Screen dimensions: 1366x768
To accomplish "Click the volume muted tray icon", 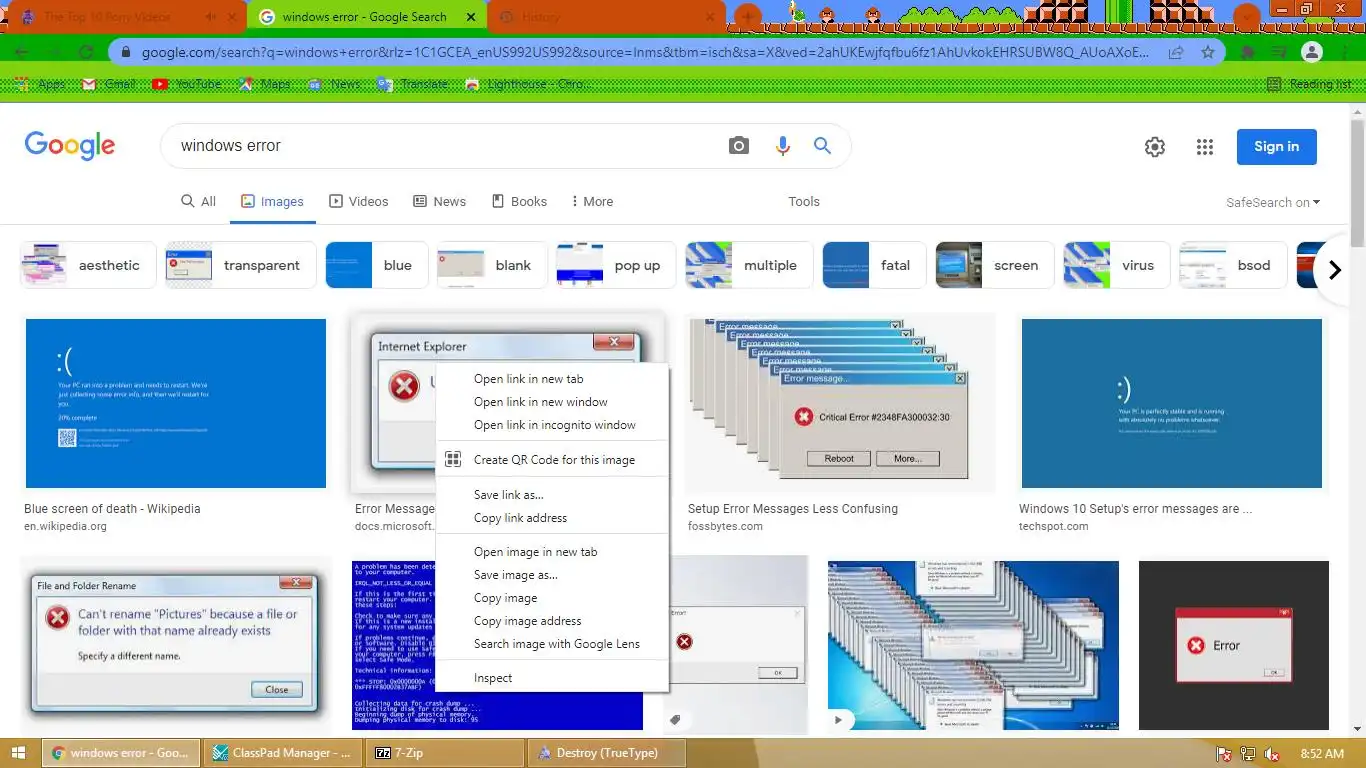I will coord(1272,754).
